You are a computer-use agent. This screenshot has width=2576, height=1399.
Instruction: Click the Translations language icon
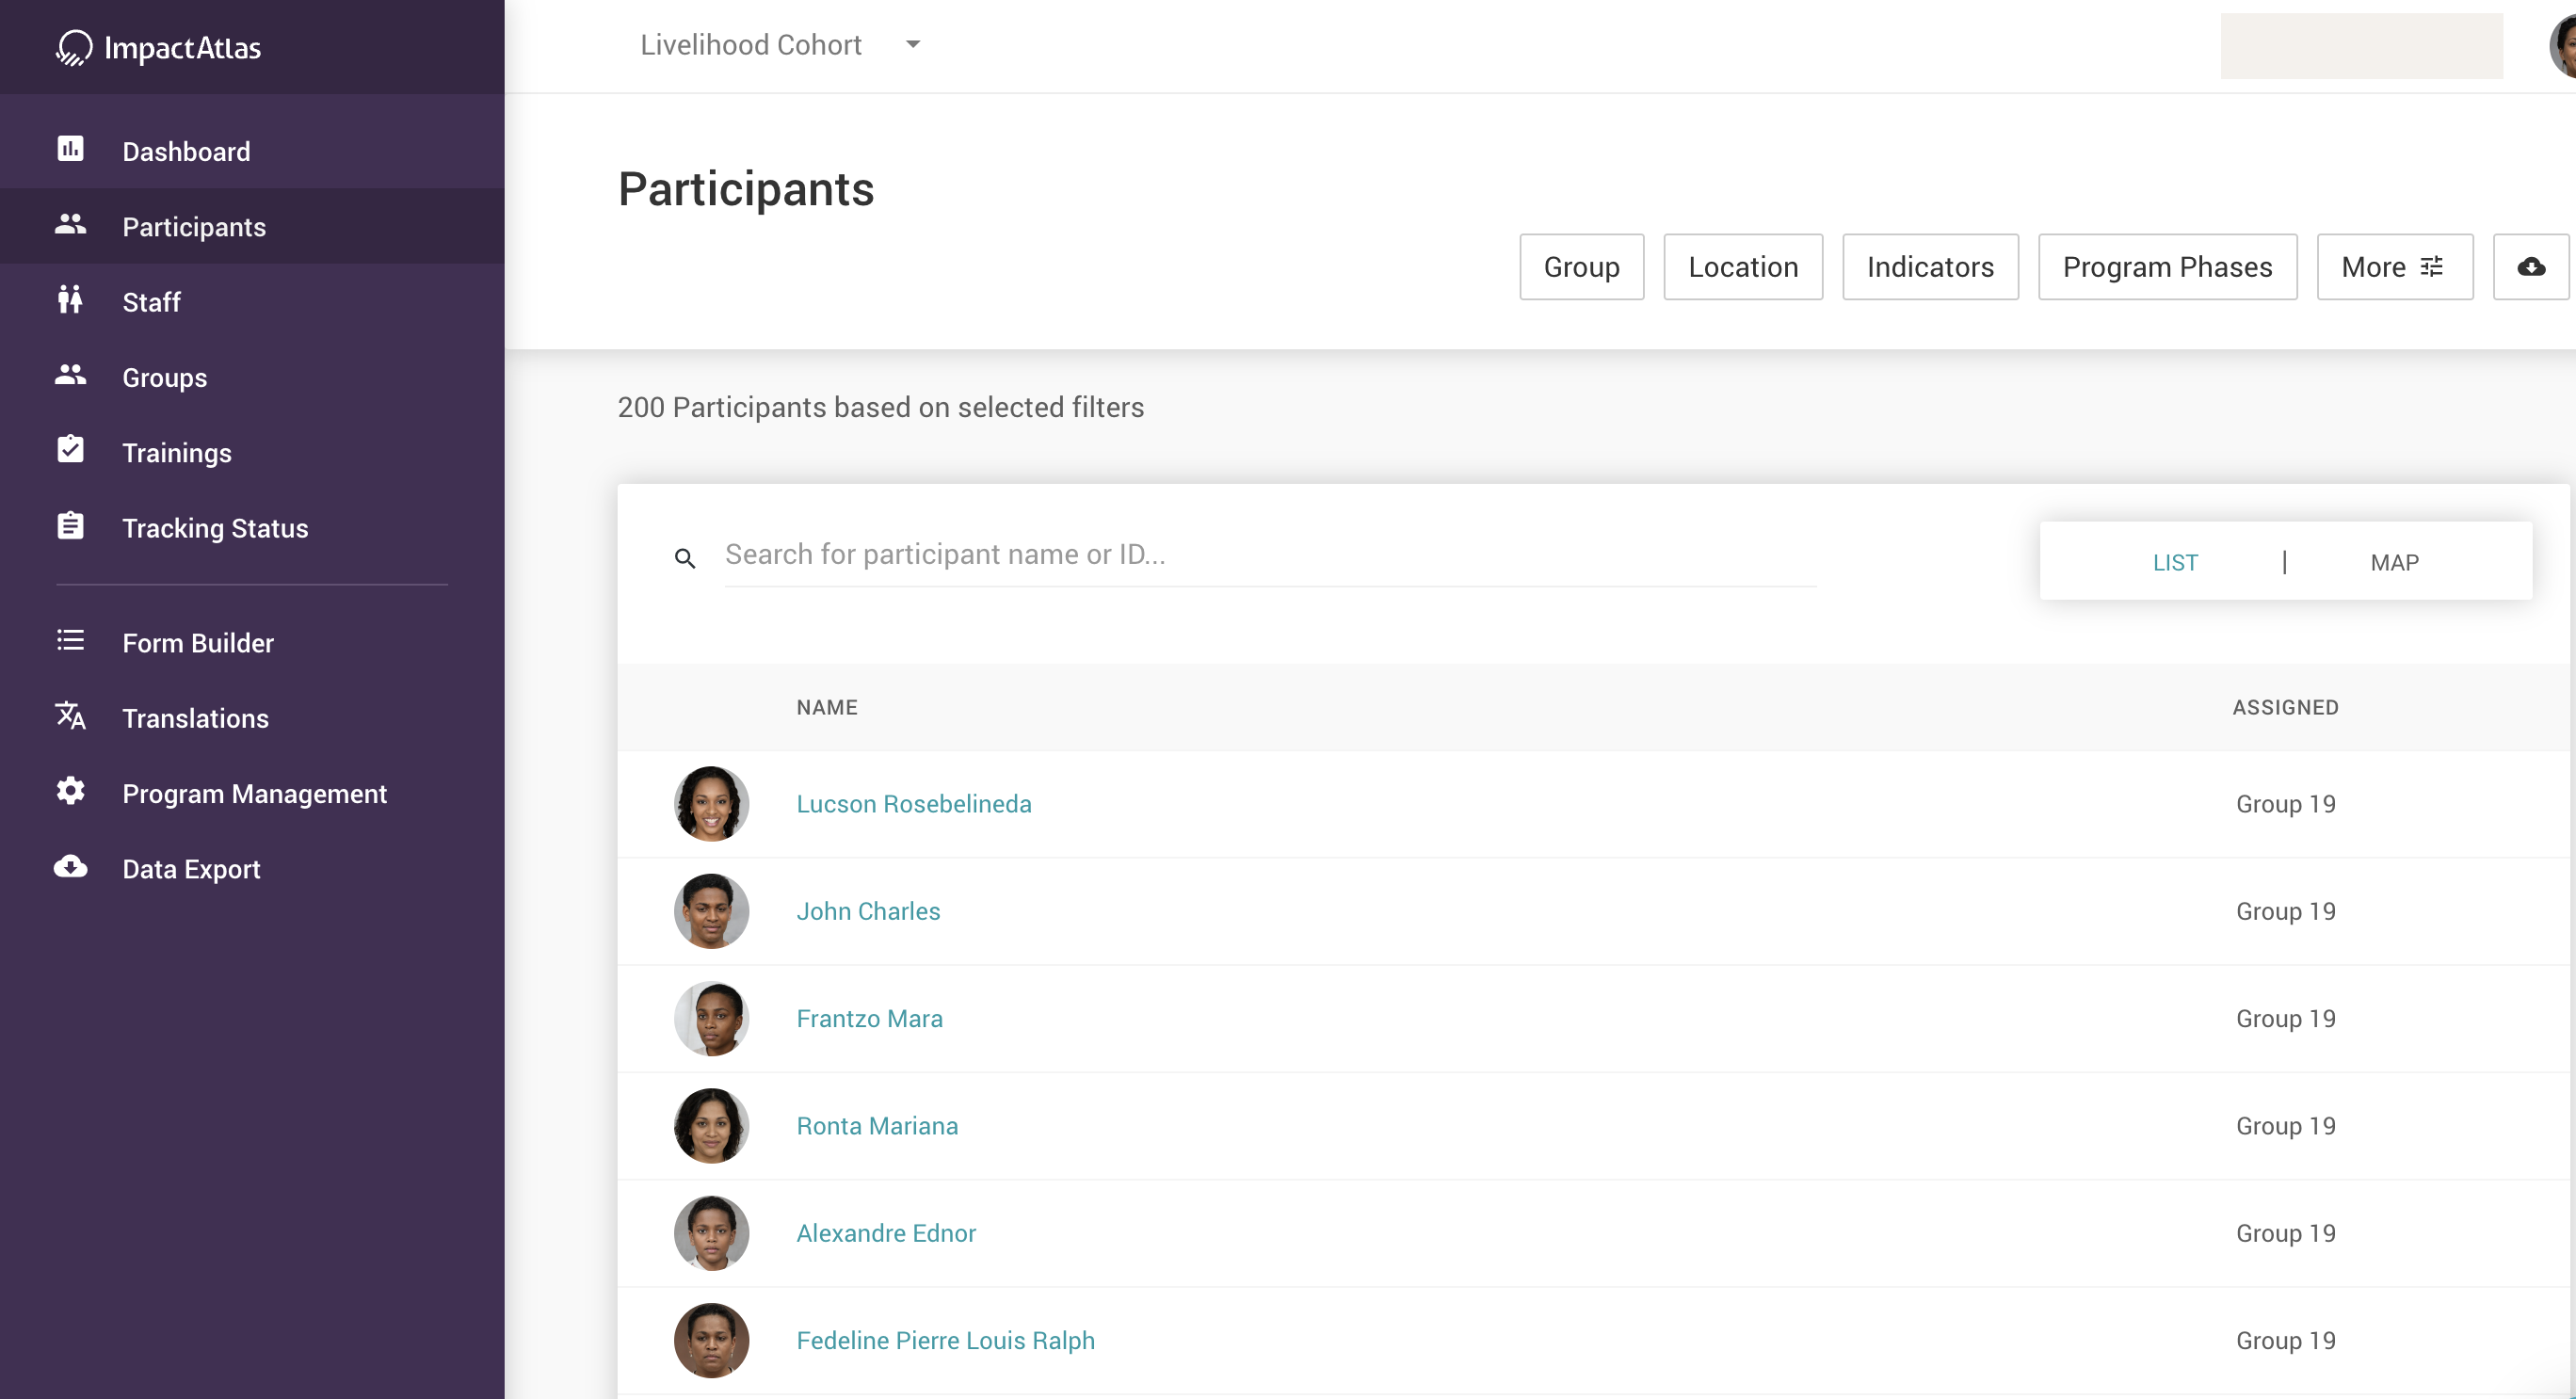(70, 717)
